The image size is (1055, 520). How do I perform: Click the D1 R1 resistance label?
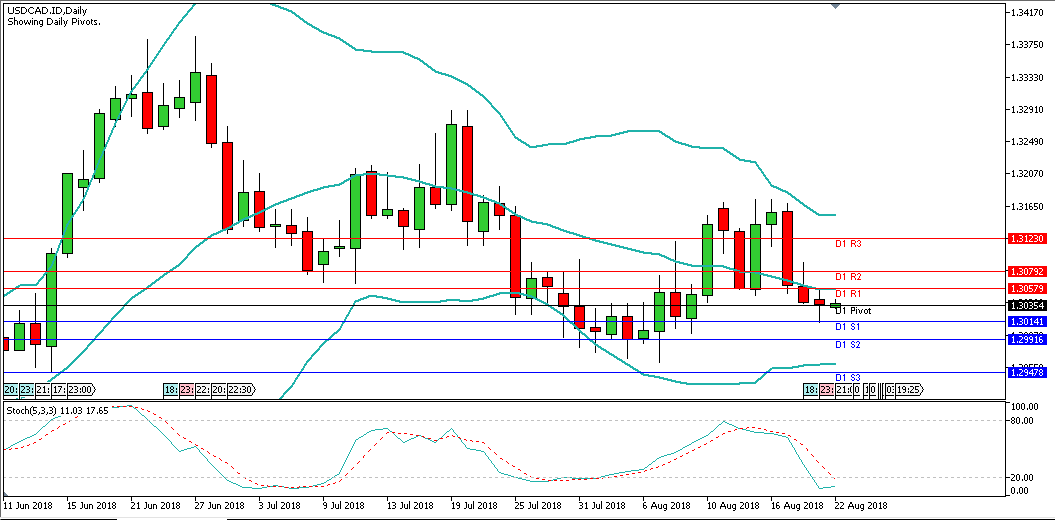pyautogui.click(x=848, y=294)
